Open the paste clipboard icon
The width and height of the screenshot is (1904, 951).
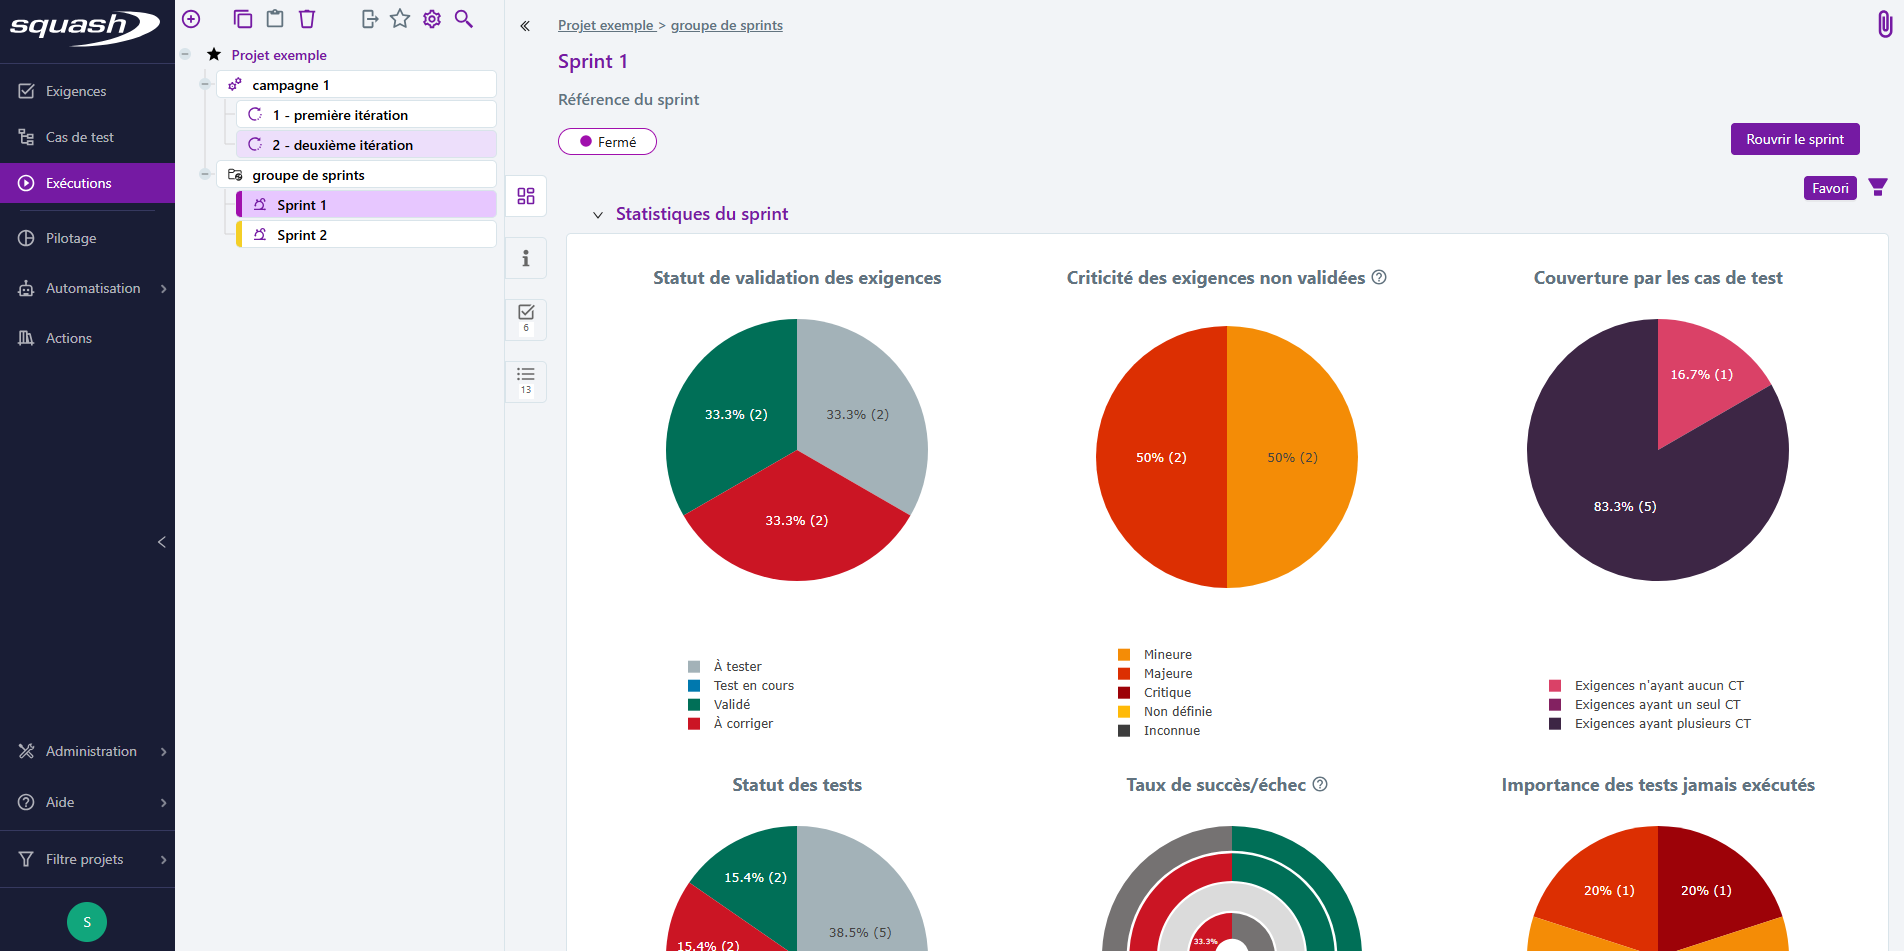[274, 18]
